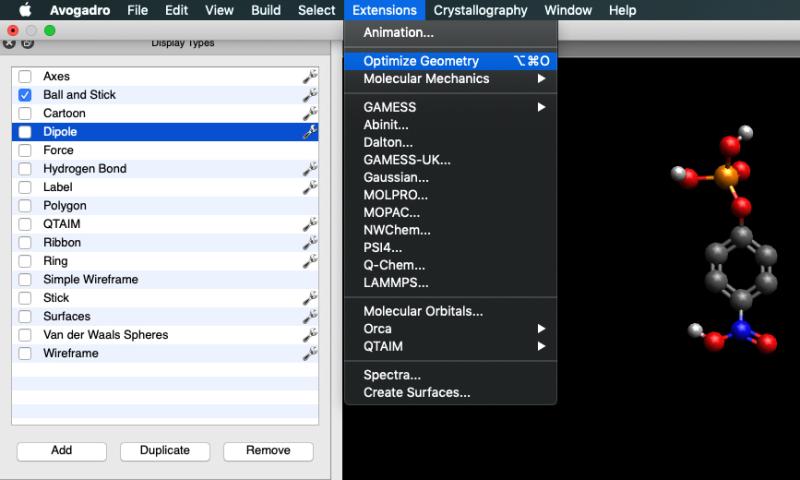The width and height of the screenshot is (800, 480).
Task: Click the orange phosphorus atom
Action: coord(726,178)
